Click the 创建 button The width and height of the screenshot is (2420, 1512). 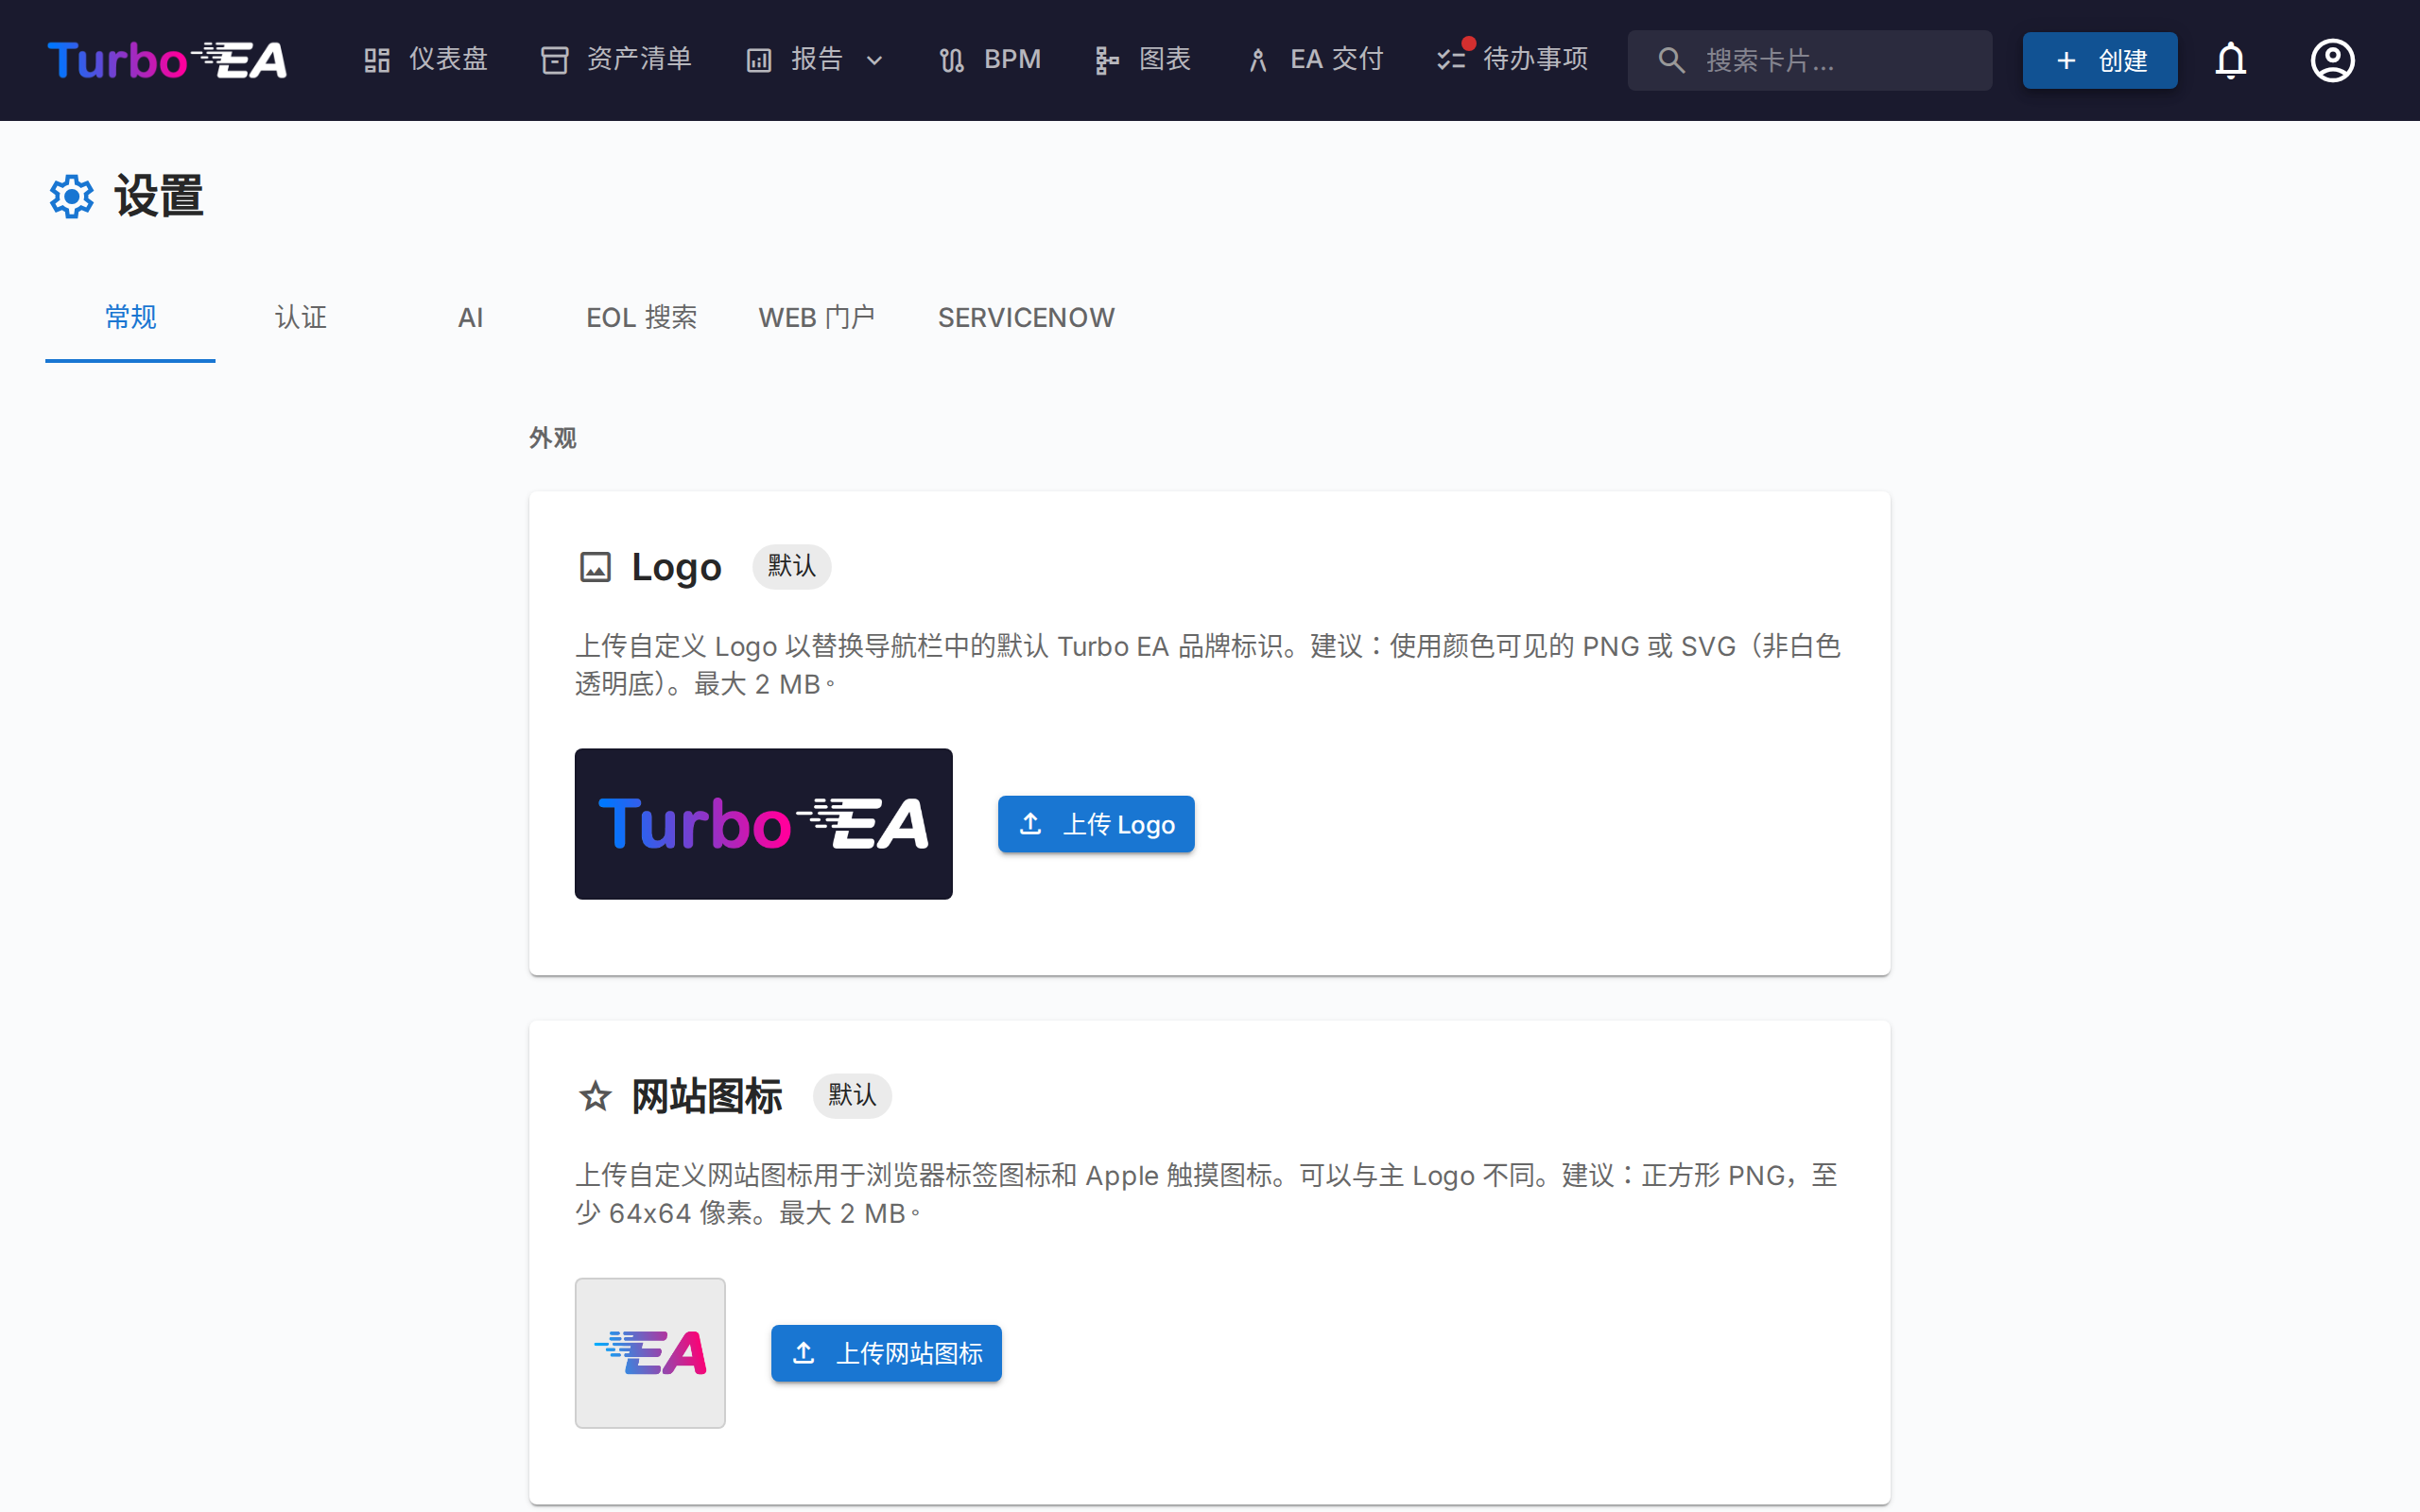click(x=2100, y=60)
